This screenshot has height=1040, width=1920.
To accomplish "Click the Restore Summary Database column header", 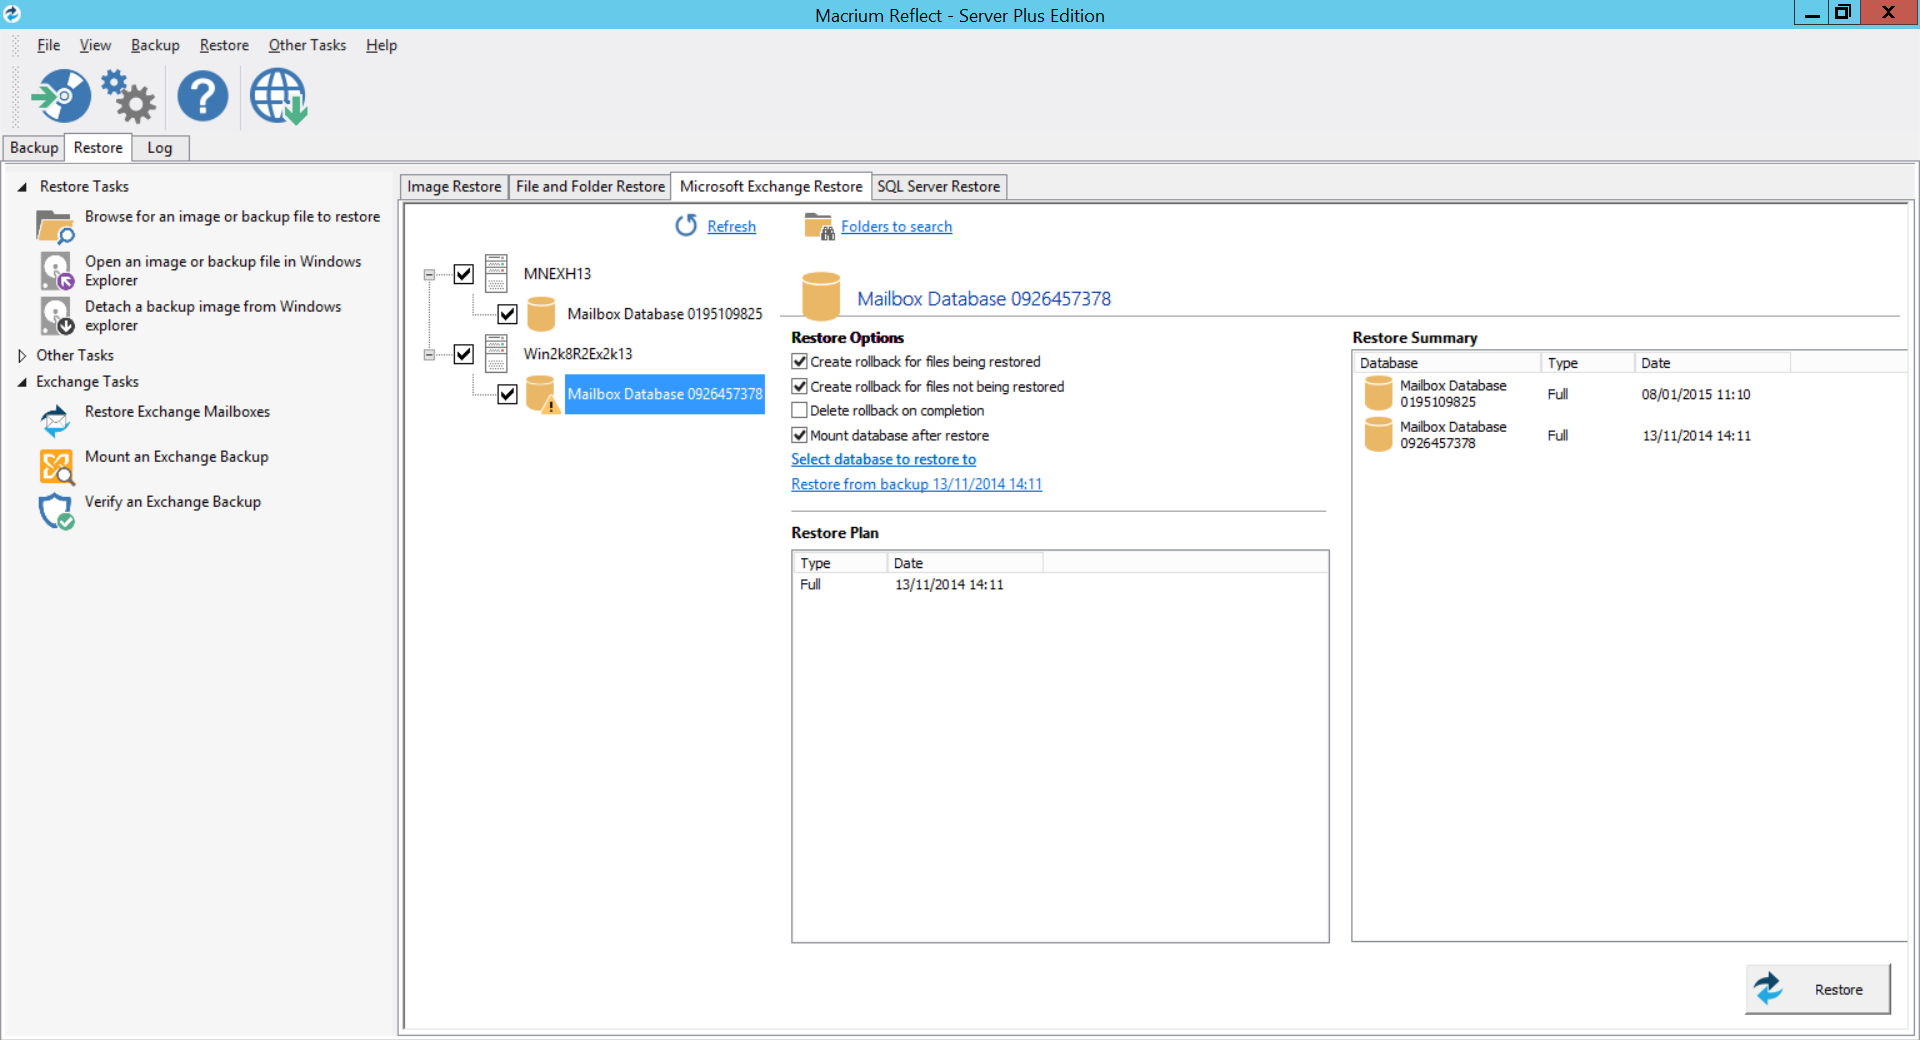I will pos(1446,363).
